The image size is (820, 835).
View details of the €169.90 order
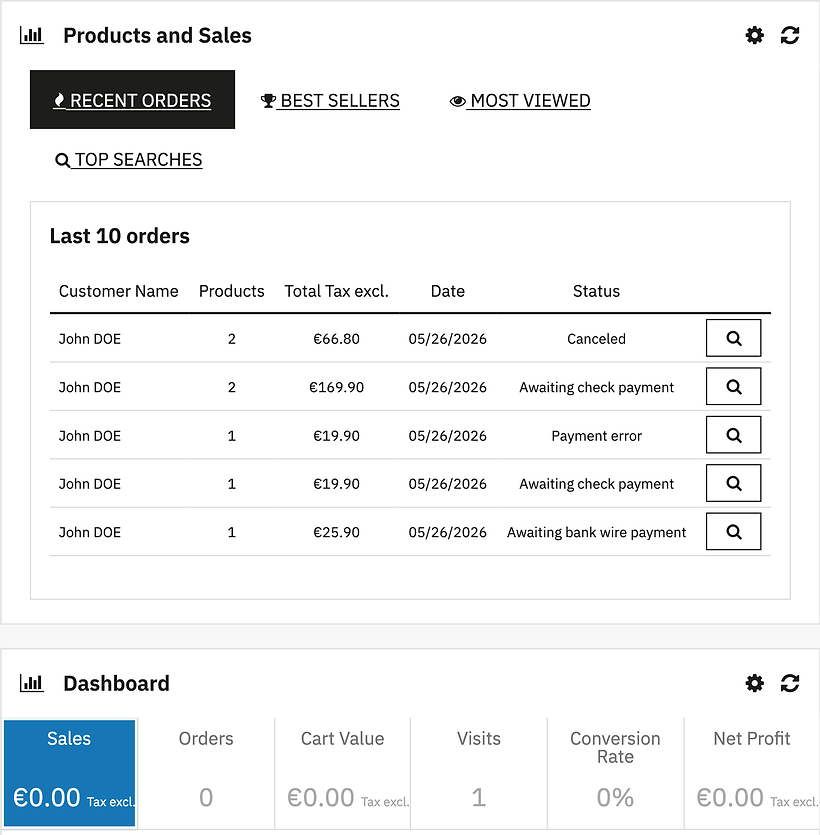click(733, 387)
